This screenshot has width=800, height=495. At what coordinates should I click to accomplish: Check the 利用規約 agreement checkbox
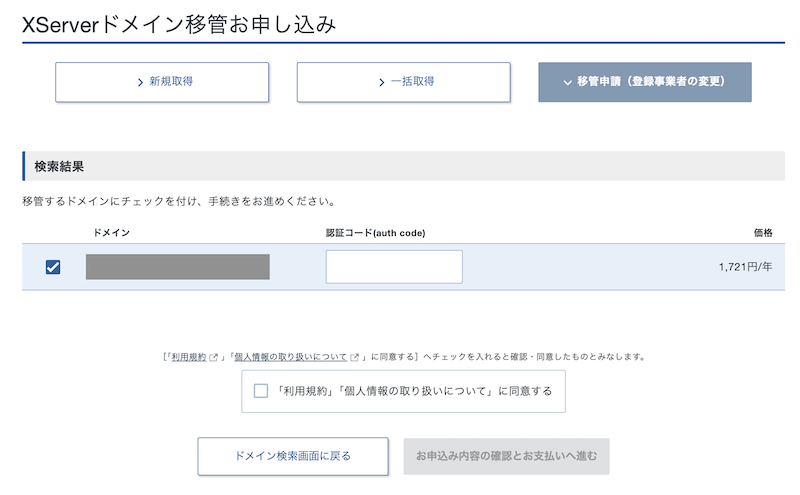(261, 391)
